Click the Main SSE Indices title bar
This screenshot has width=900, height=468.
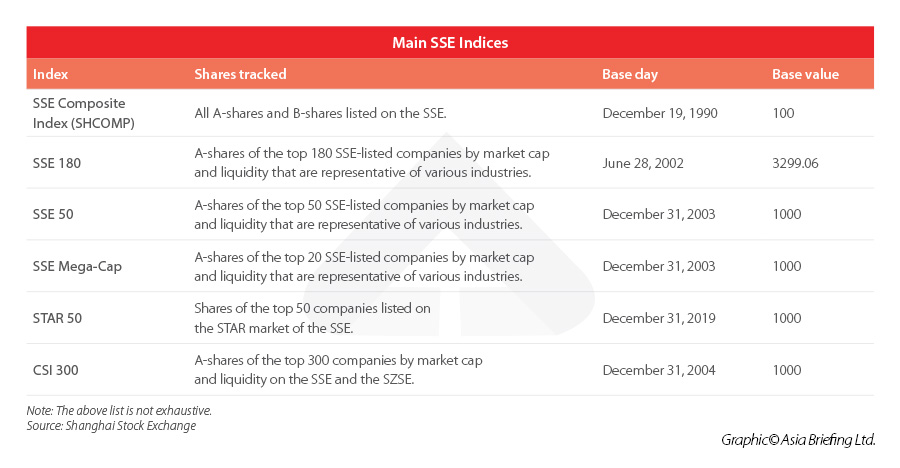point(449,43)
